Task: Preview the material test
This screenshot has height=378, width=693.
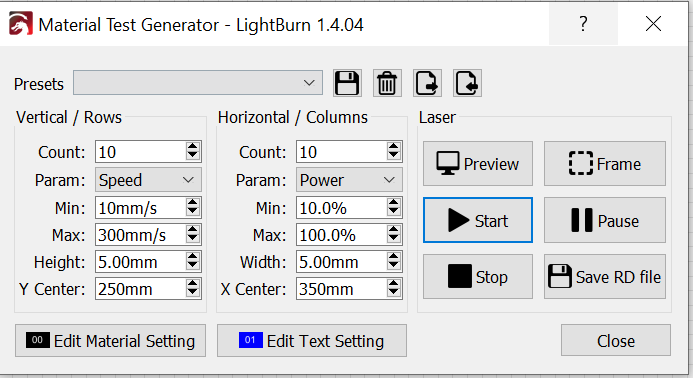Action: [478, 164]
